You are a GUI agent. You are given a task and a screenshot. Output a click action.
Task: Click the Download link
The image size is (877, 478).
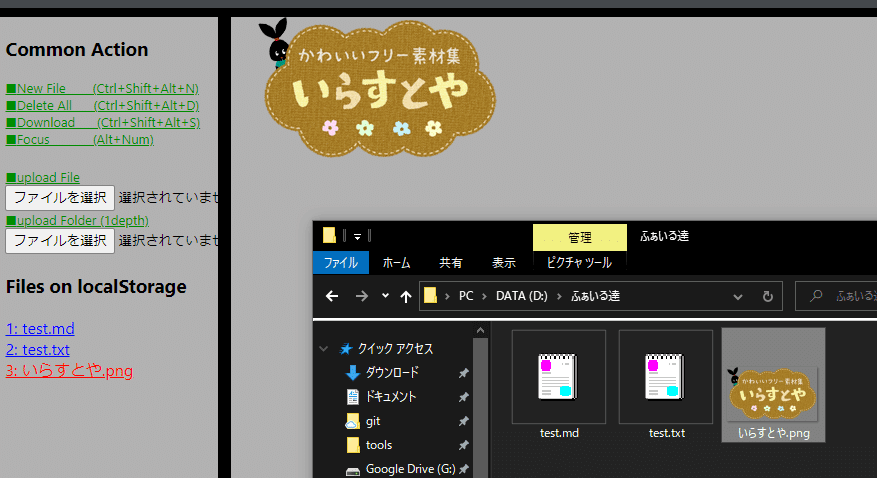pyautogui.click(x=103, y=122)
